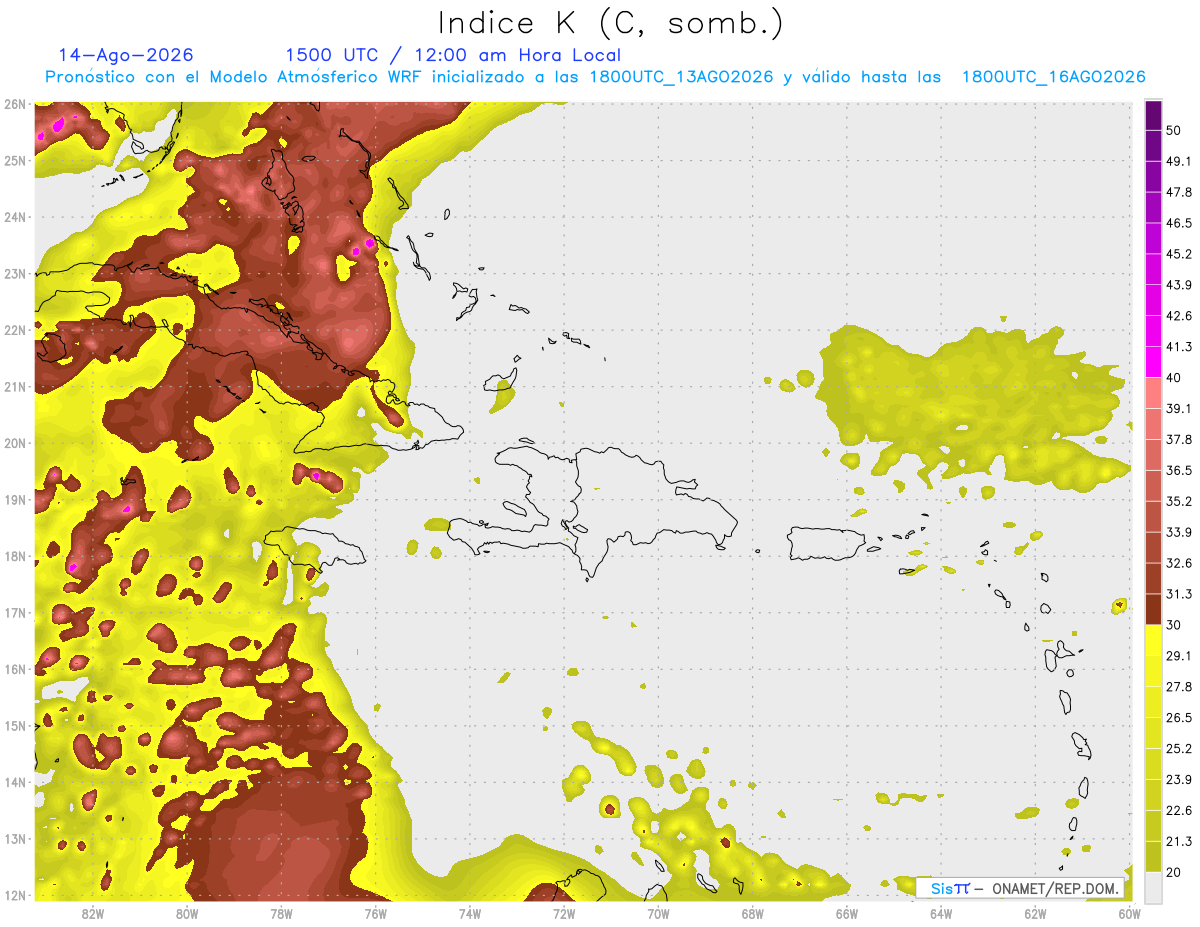This screenshot has height=927, width=1200.
Task: Click the "80W" longitude axis label
Action: tap(186, 913)
